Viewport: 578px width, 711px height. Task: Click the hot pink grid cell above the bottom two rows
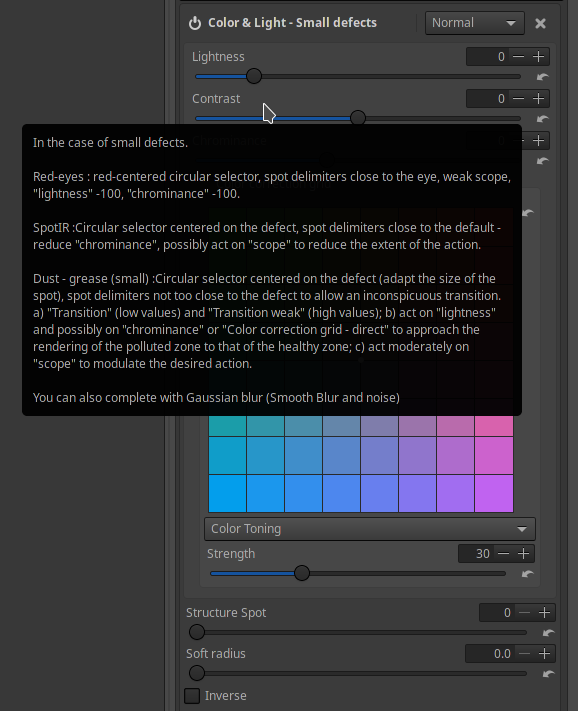(494, 426)
